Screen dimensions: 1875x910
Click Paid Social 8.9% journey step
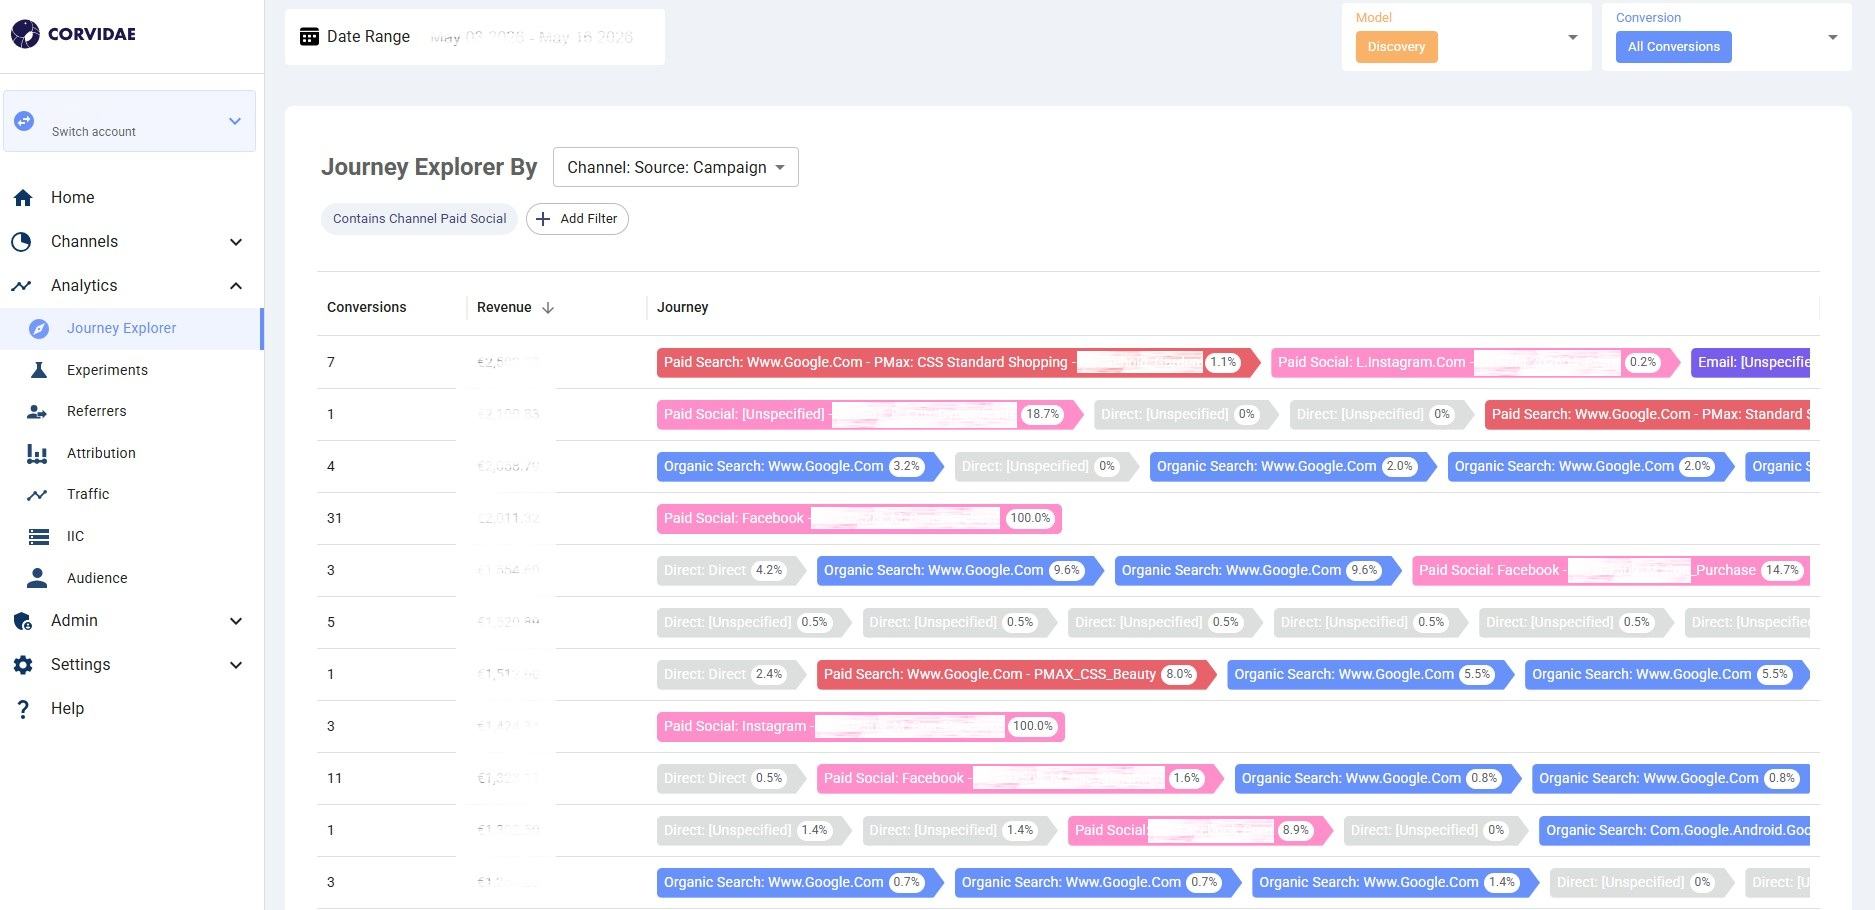tap(1200, 830)
